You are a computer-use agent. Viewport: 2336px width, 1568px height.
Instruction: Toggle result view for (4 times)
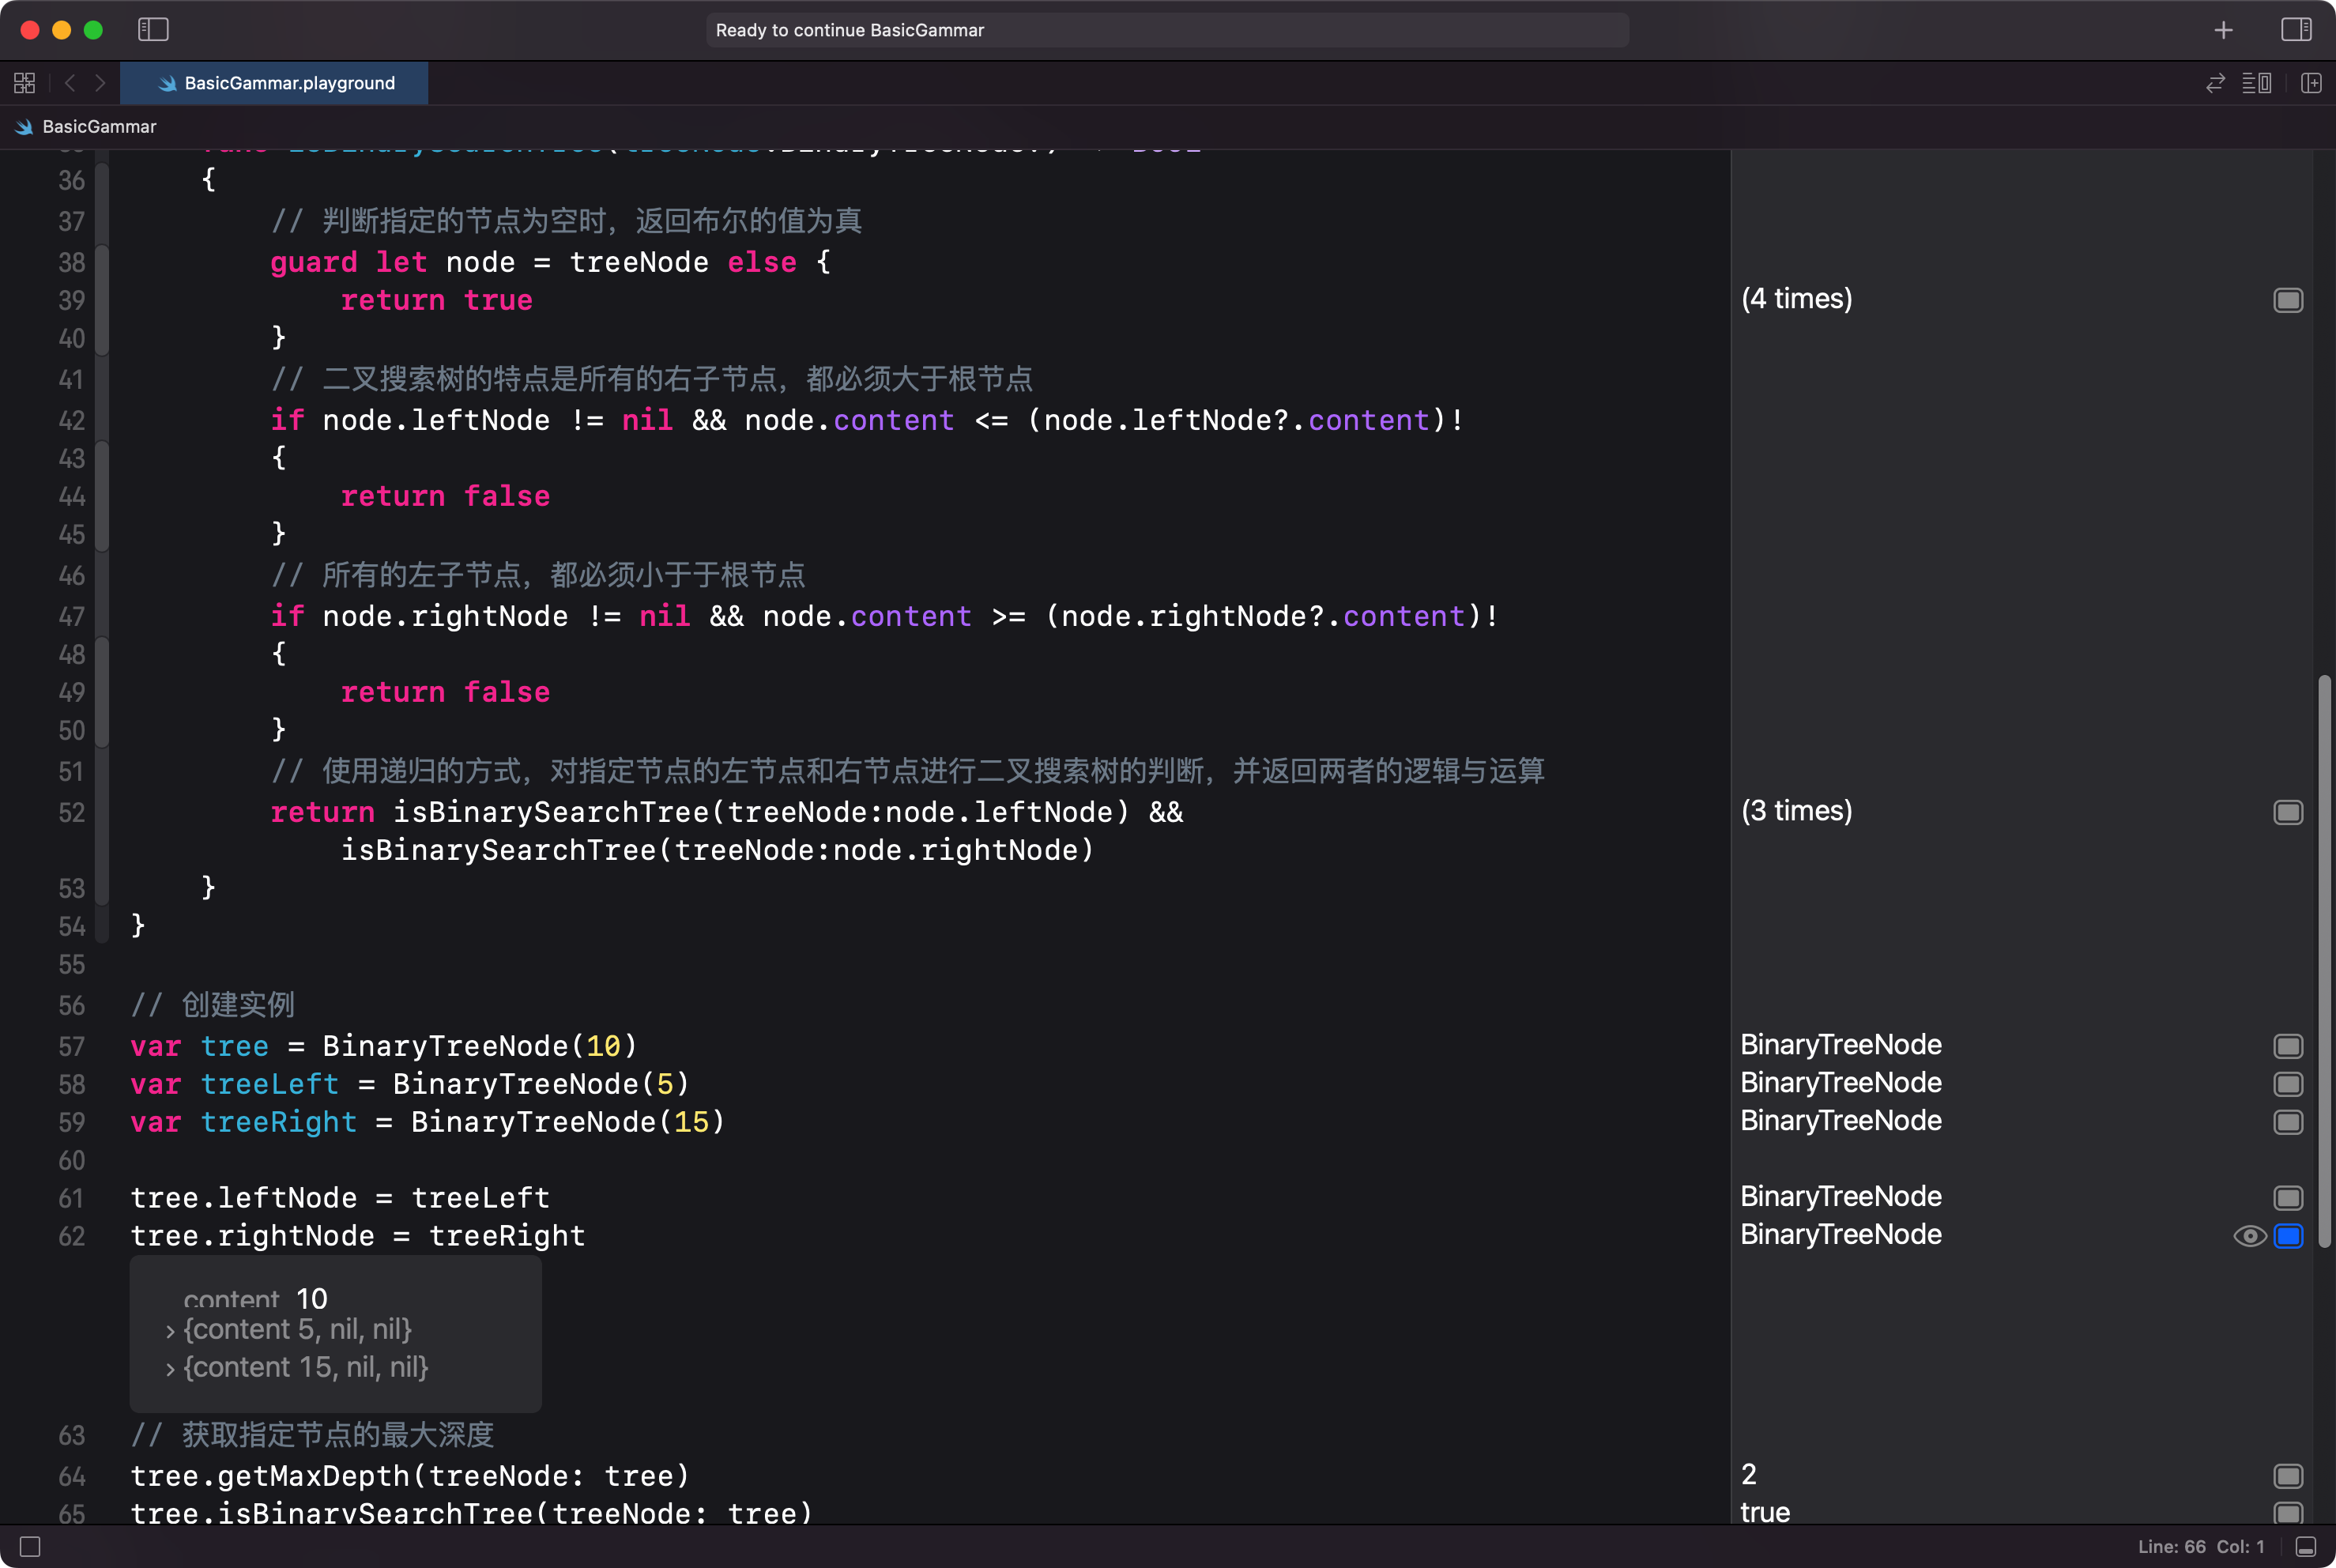(x=2288, y=300)
